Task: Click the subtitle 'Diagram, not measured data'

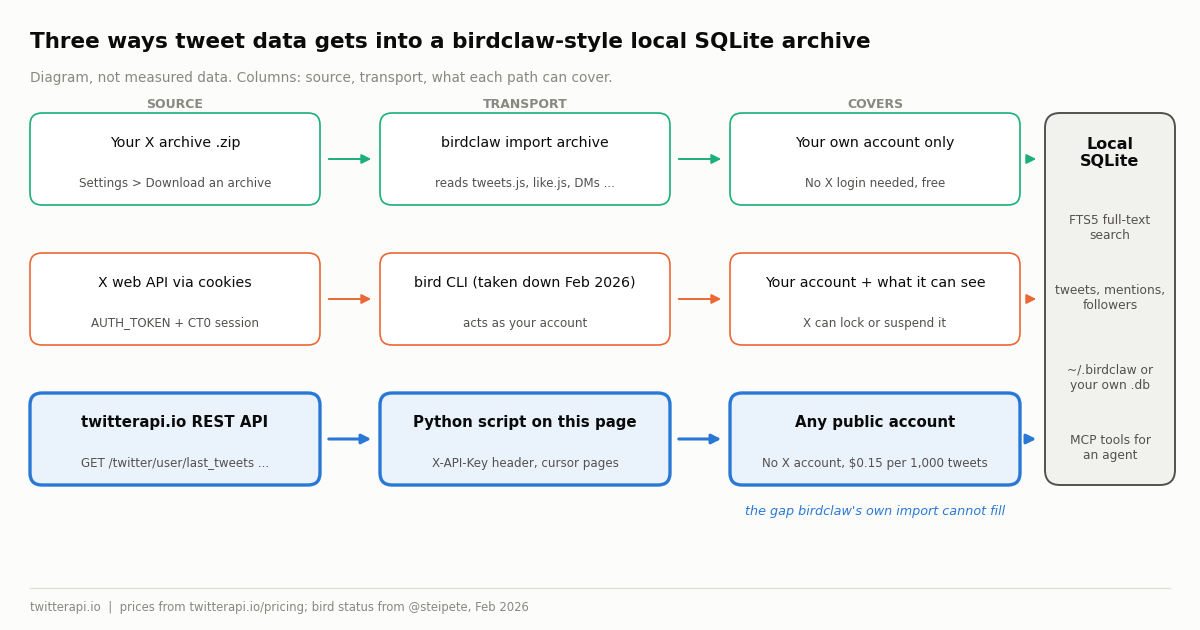Action: point(321,78)
